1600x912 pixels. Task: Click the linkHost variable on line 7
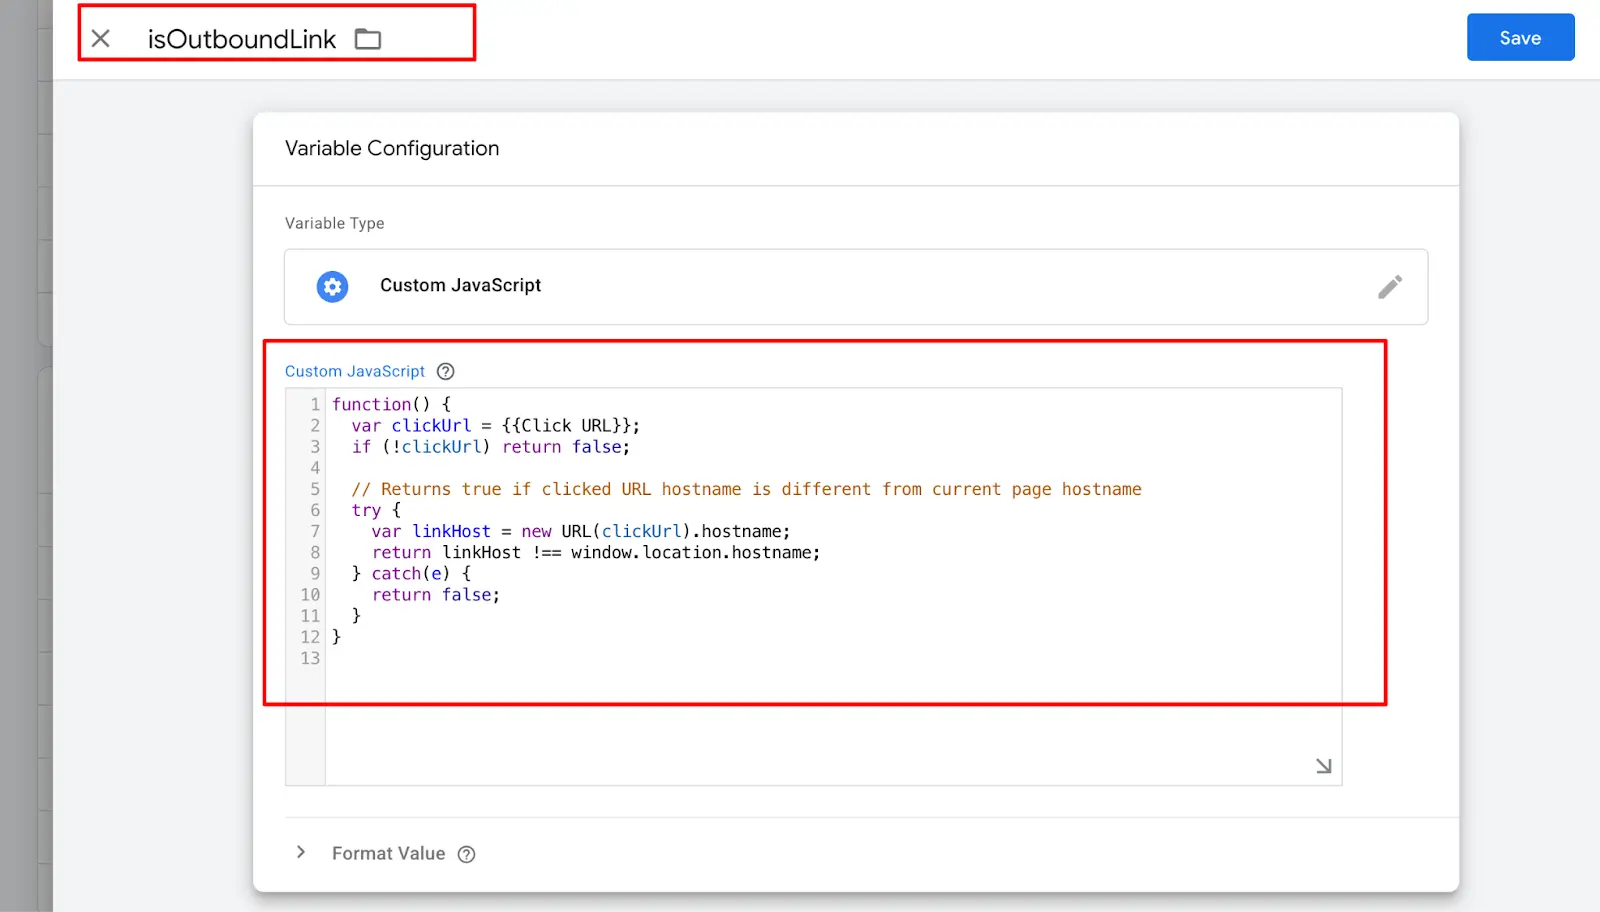click(x=452, y=531)
